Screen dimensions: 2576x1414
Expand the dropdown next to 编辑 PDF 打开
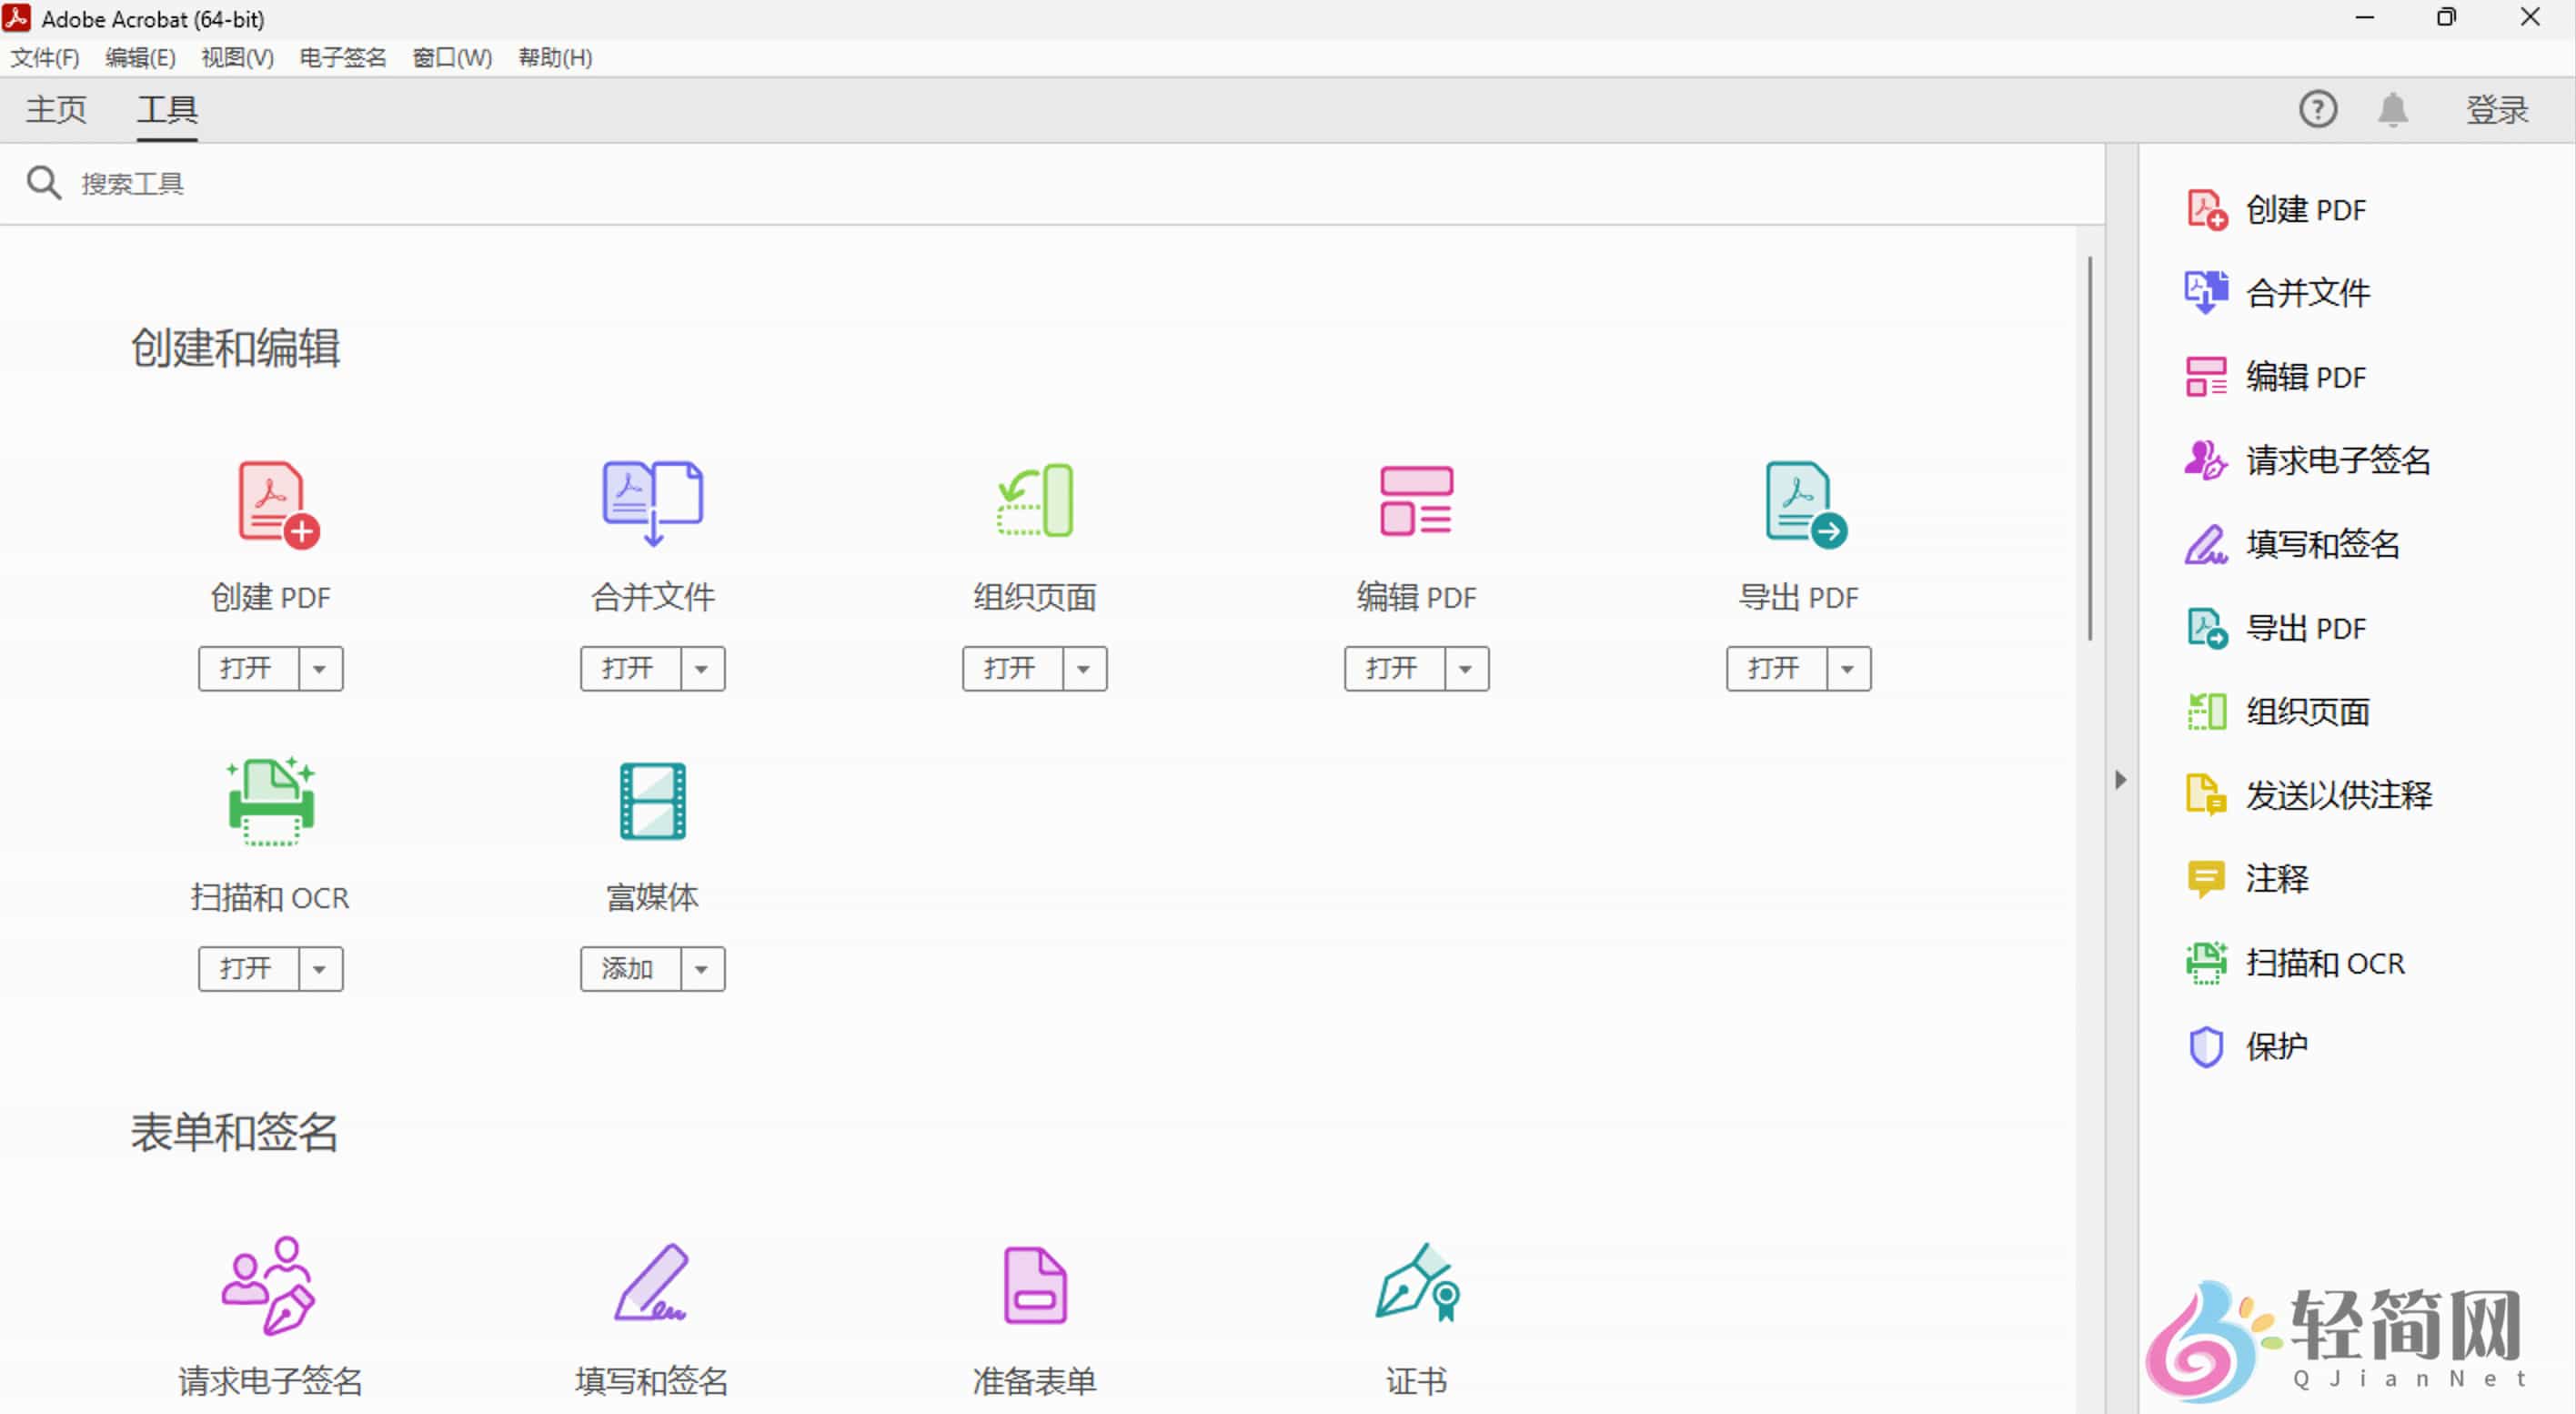point(1466,668)
